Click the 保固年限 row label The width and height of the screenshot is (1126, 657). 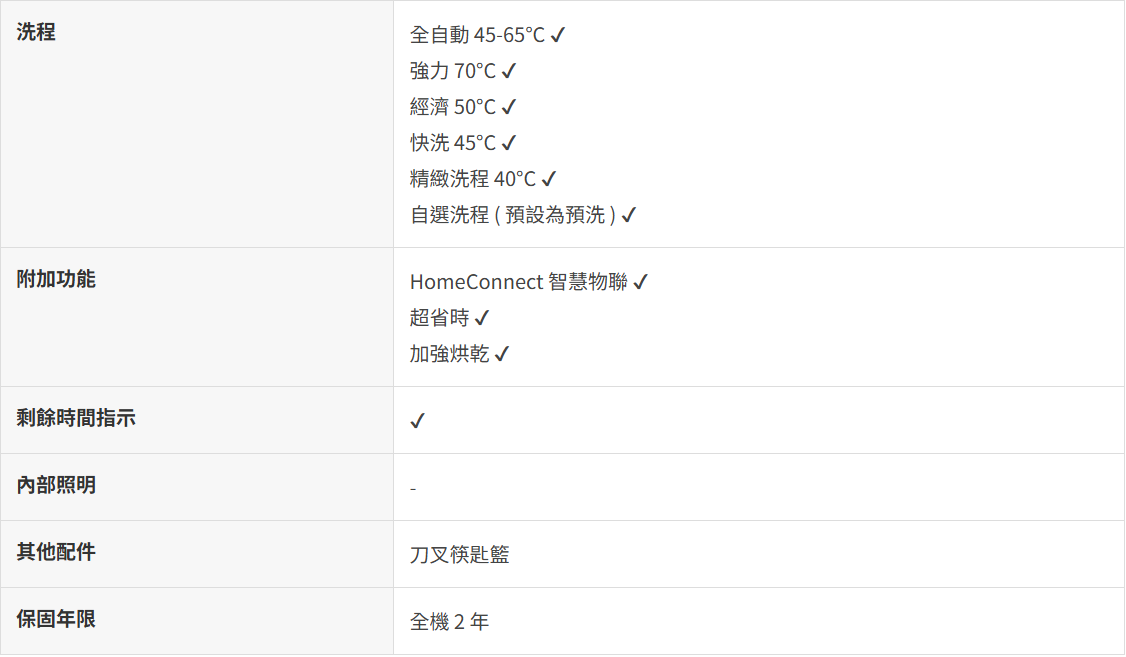pos(56,619)
